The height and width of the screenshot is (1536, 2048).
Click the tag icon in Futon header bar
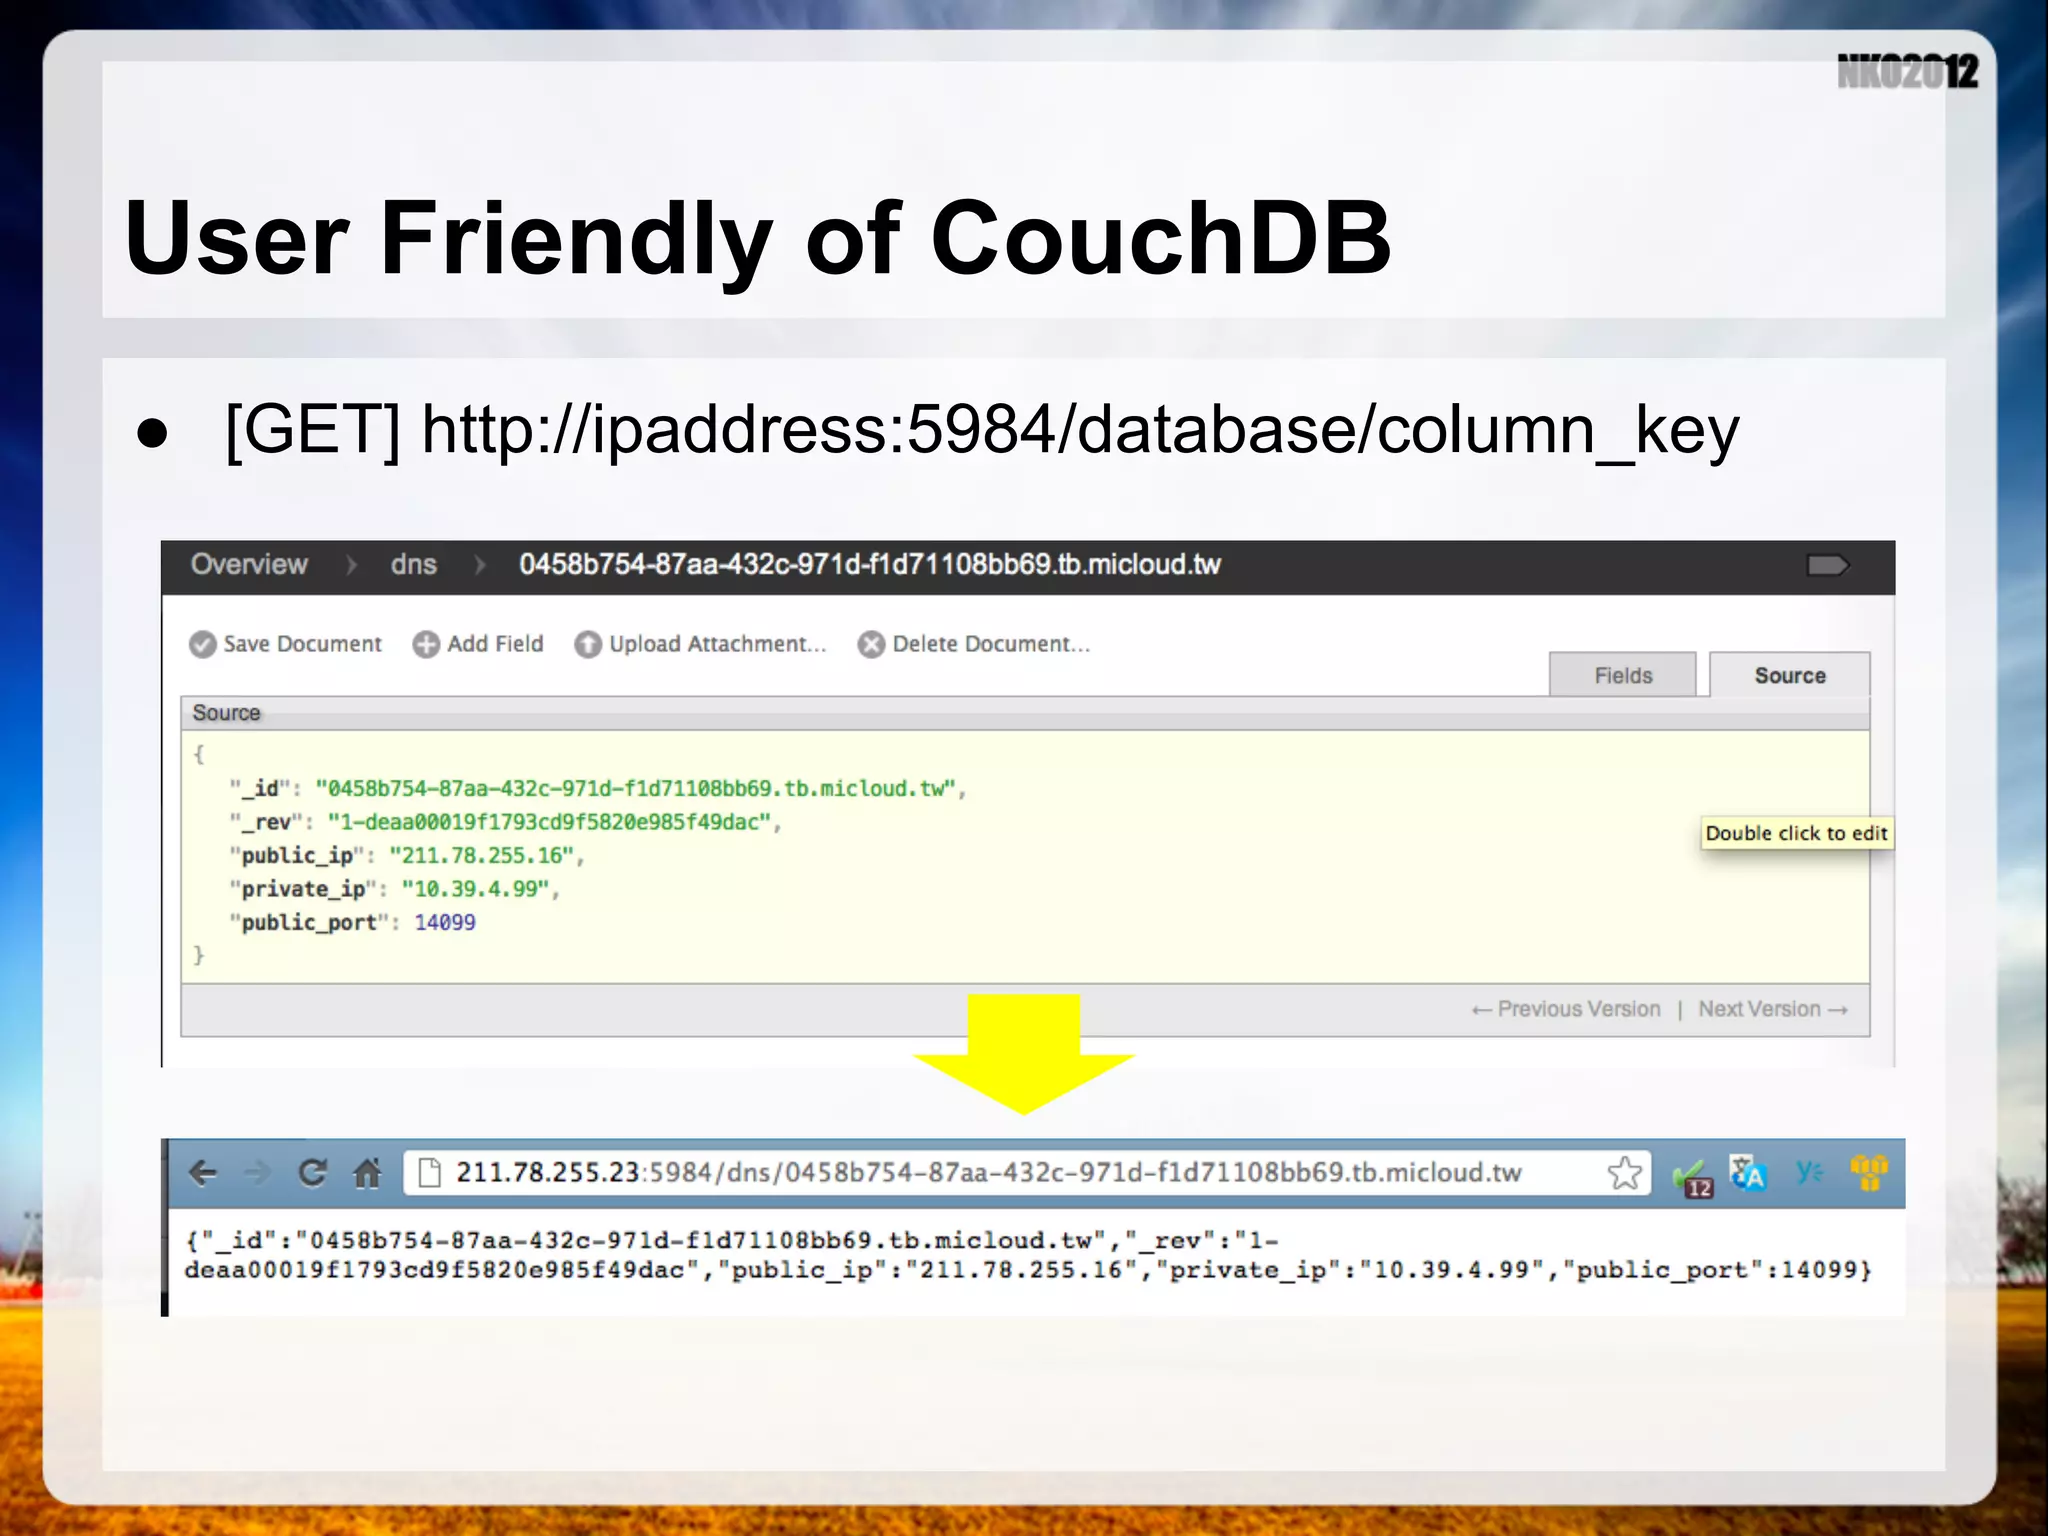[1828, 566]
